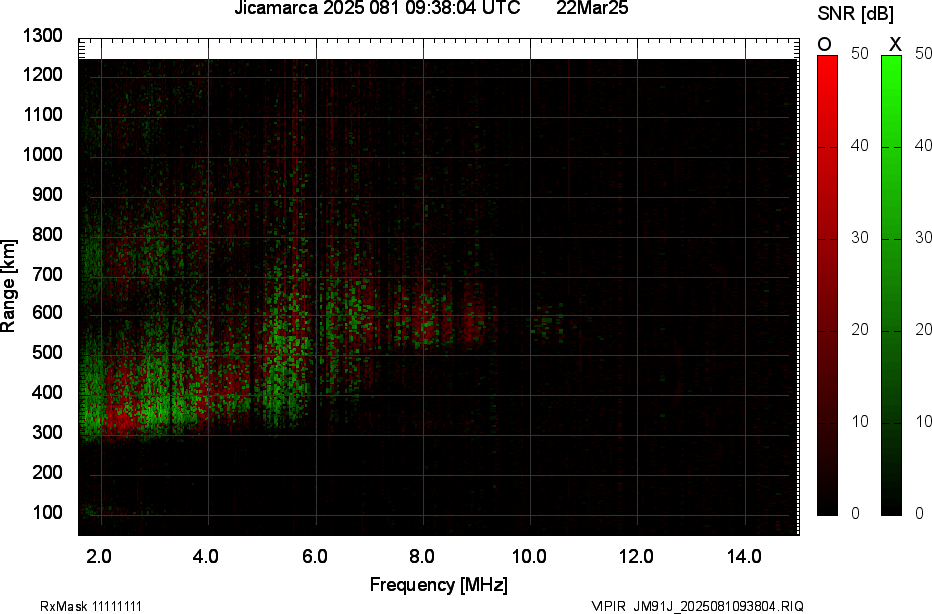Click the "22Mar25" date label
This screenshot has width=932, height=614.
click(593, 9)
